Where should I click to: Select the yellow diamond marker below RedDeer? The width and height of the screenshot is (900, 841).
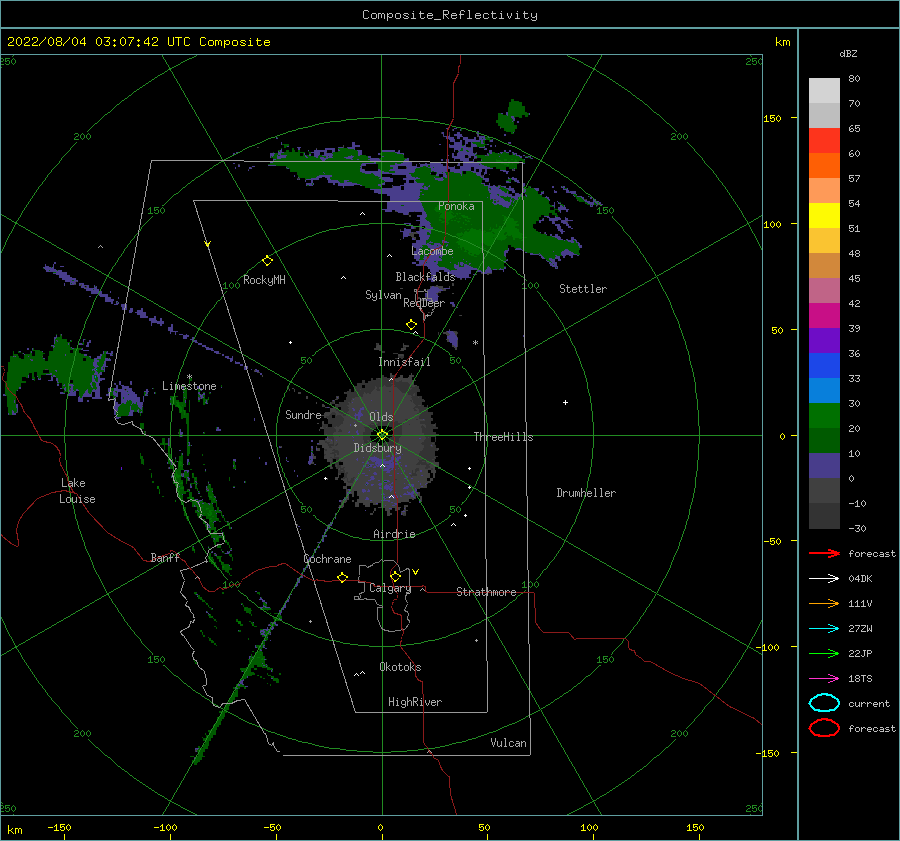tap(412, 325)
